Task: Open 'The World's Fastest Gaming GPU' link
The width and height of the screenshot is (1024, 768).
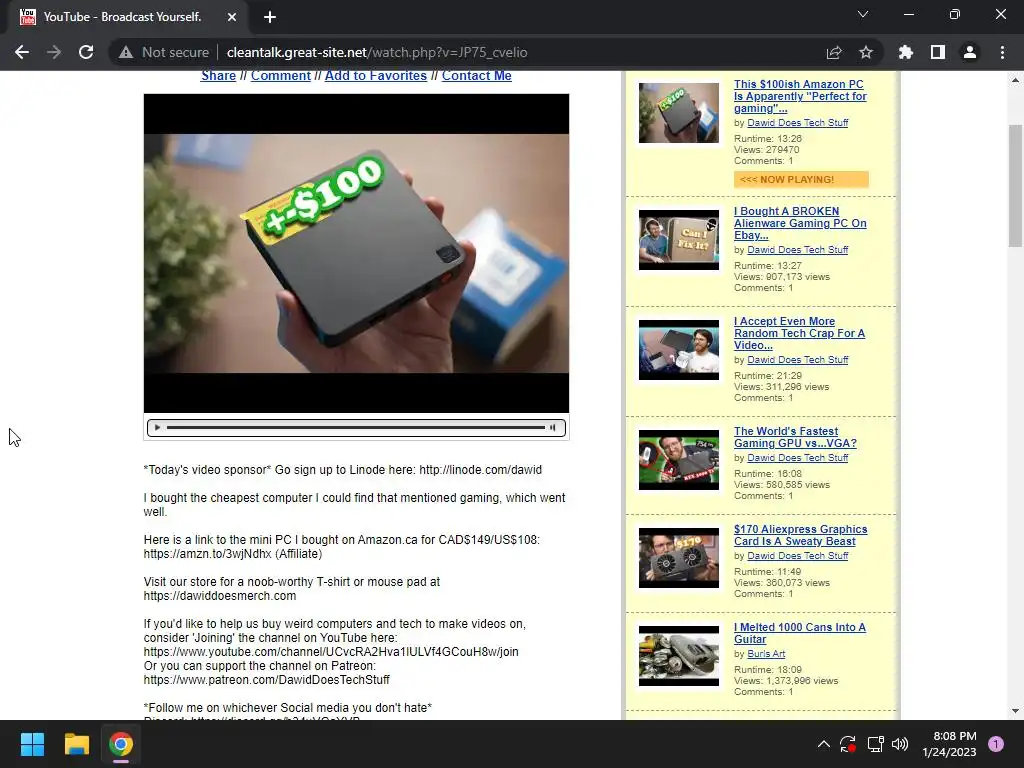Action: (x=795, y=437)
